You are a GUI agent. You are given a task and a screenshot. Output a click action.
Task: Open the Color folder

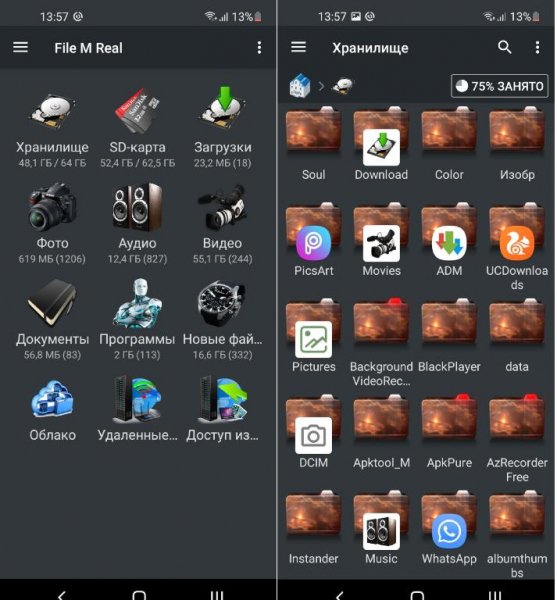coord(449,132)
